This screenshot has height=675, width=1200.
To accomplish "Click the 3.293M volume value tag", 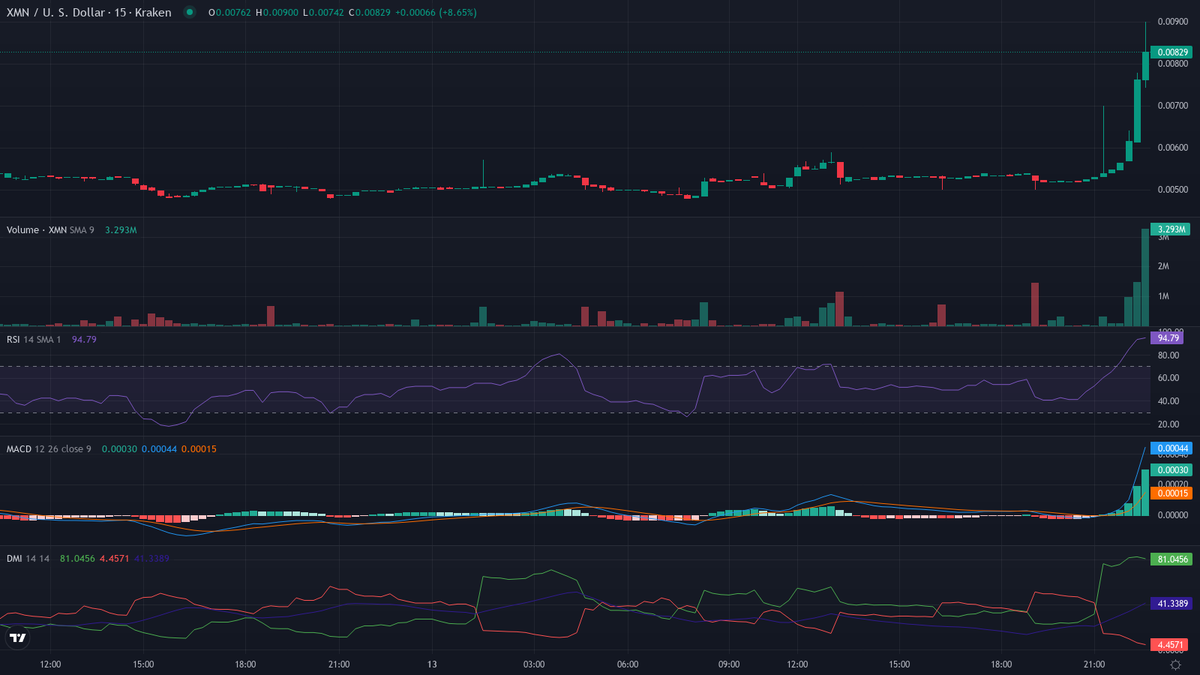I will pos(1170,229).
